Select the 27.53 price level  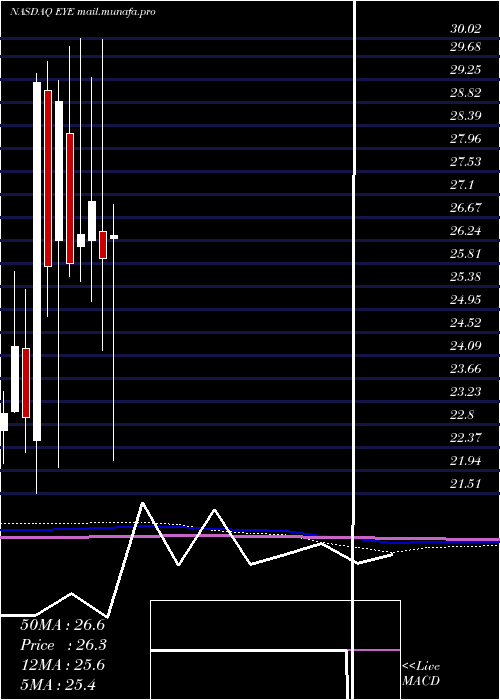pos(466,161)
